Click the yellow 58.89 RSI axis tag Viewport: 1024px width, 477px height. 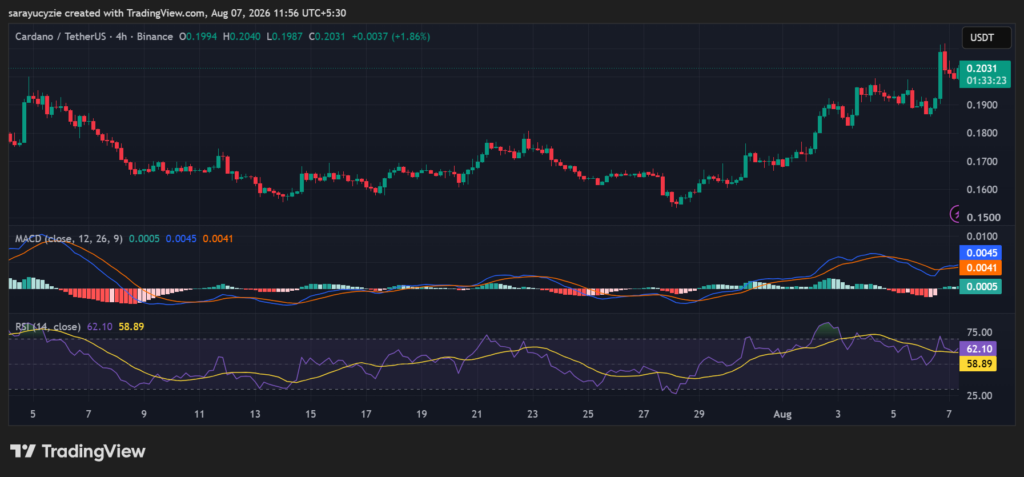(x=978, y=364)
